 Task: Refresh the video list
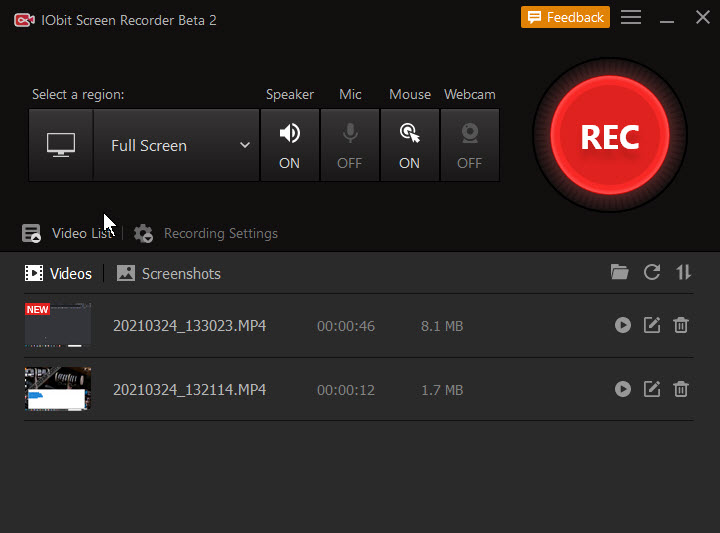pyautogui.click(x=652, y=272)
